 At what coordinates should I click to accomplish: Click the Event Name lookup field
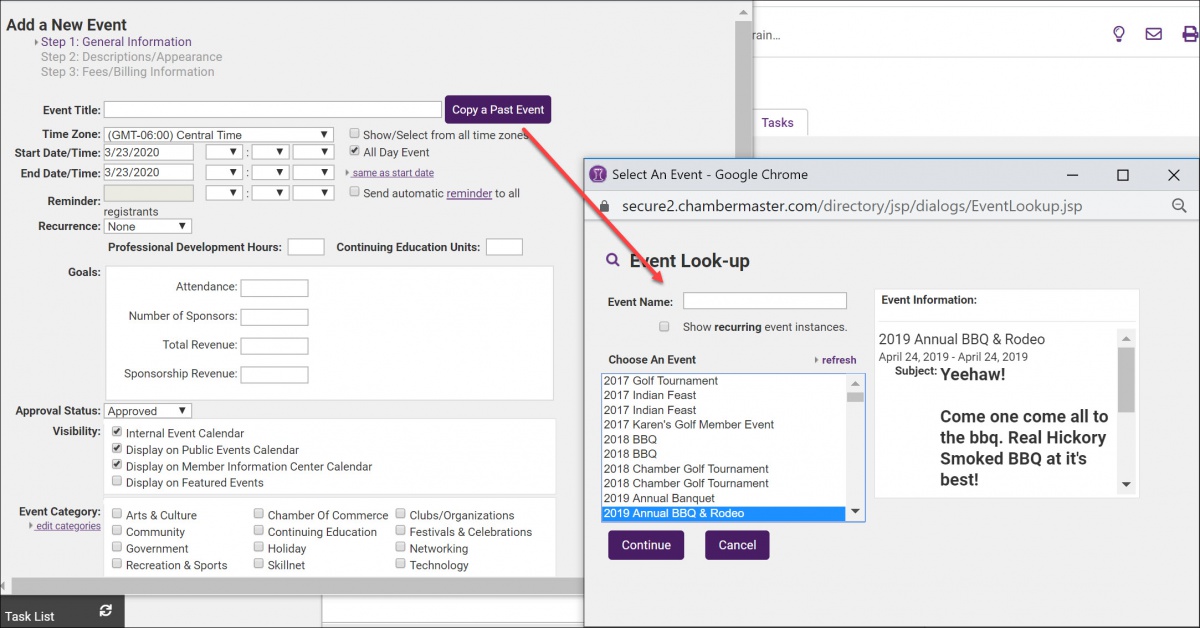pyautogui.click(x=764, y=301)
